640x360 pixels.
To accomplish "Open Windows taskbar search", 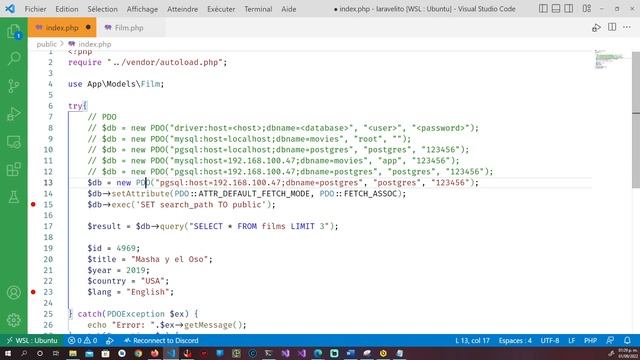I will pyautogui.click(x=24, y=353).
